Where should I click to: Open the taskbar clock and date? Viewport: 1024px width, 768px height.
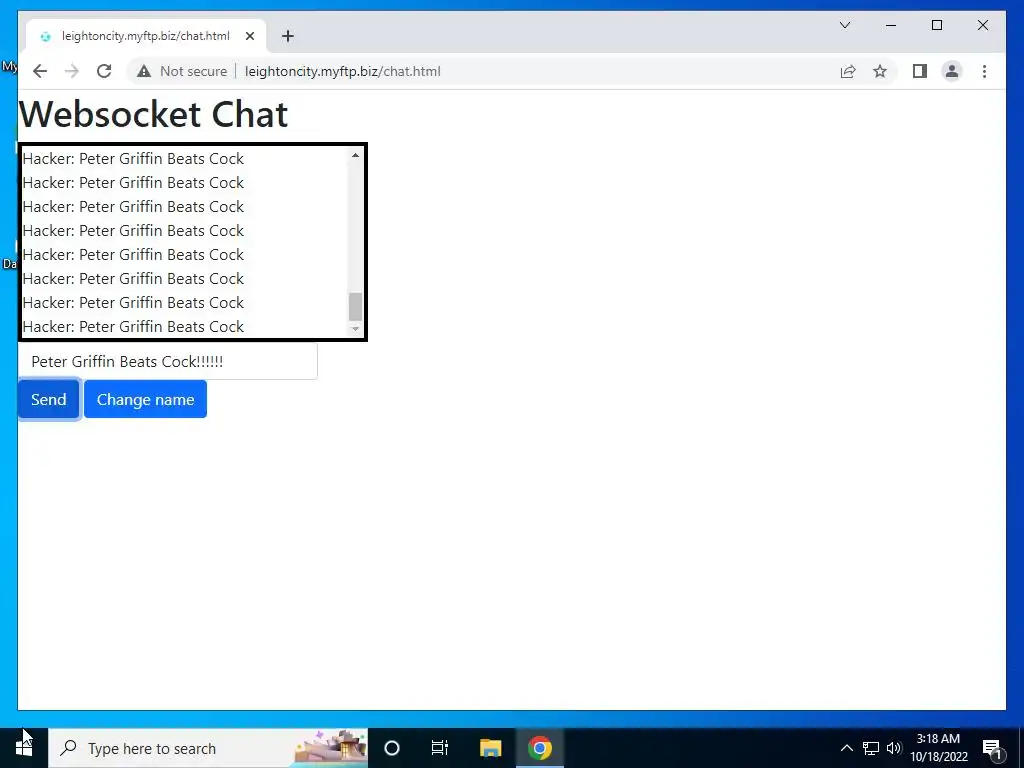click(x=938, y=748)
